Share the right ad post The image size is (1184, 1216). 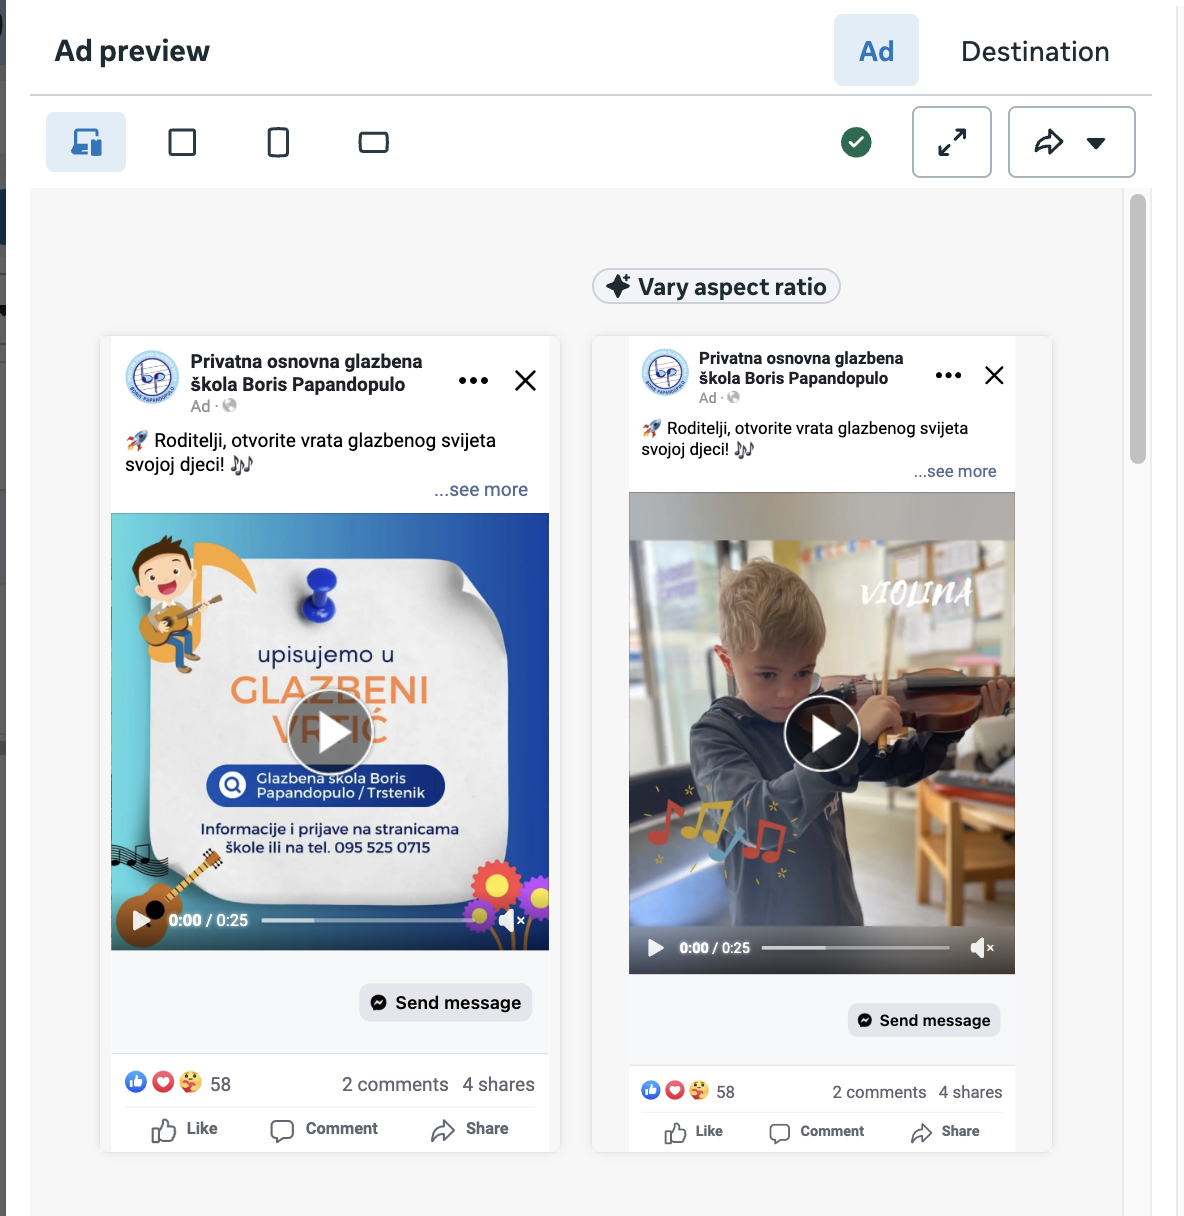(945, 1132)
